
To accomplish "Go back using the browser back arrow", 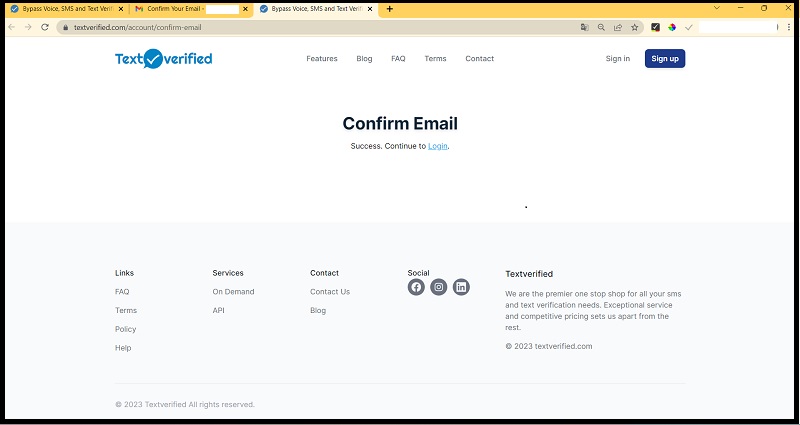I will 12,27.
